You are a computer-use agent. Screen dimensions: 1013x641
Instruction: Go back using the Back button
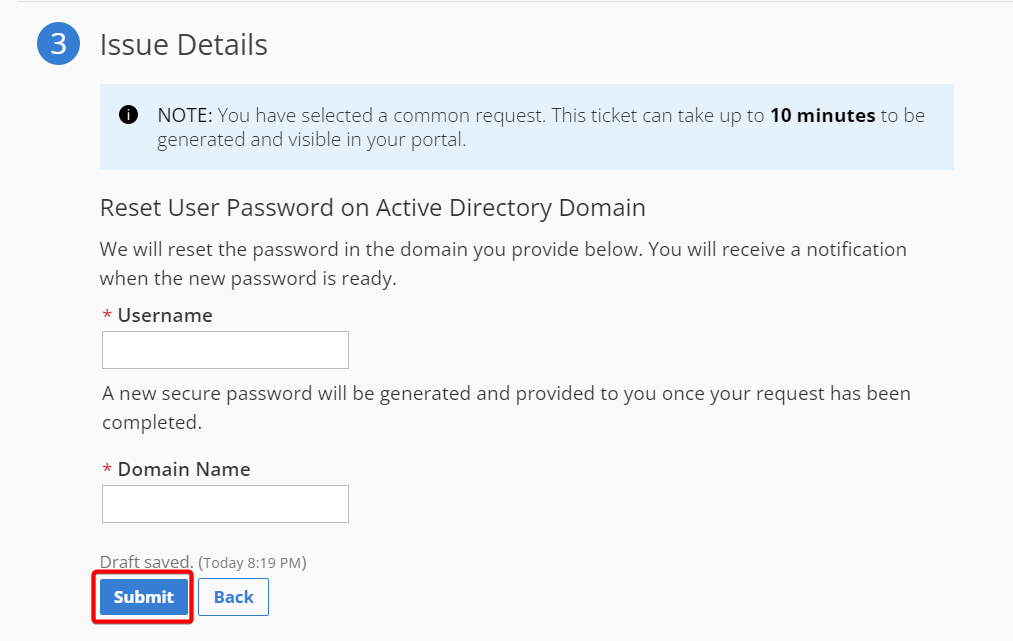[233, 597]
